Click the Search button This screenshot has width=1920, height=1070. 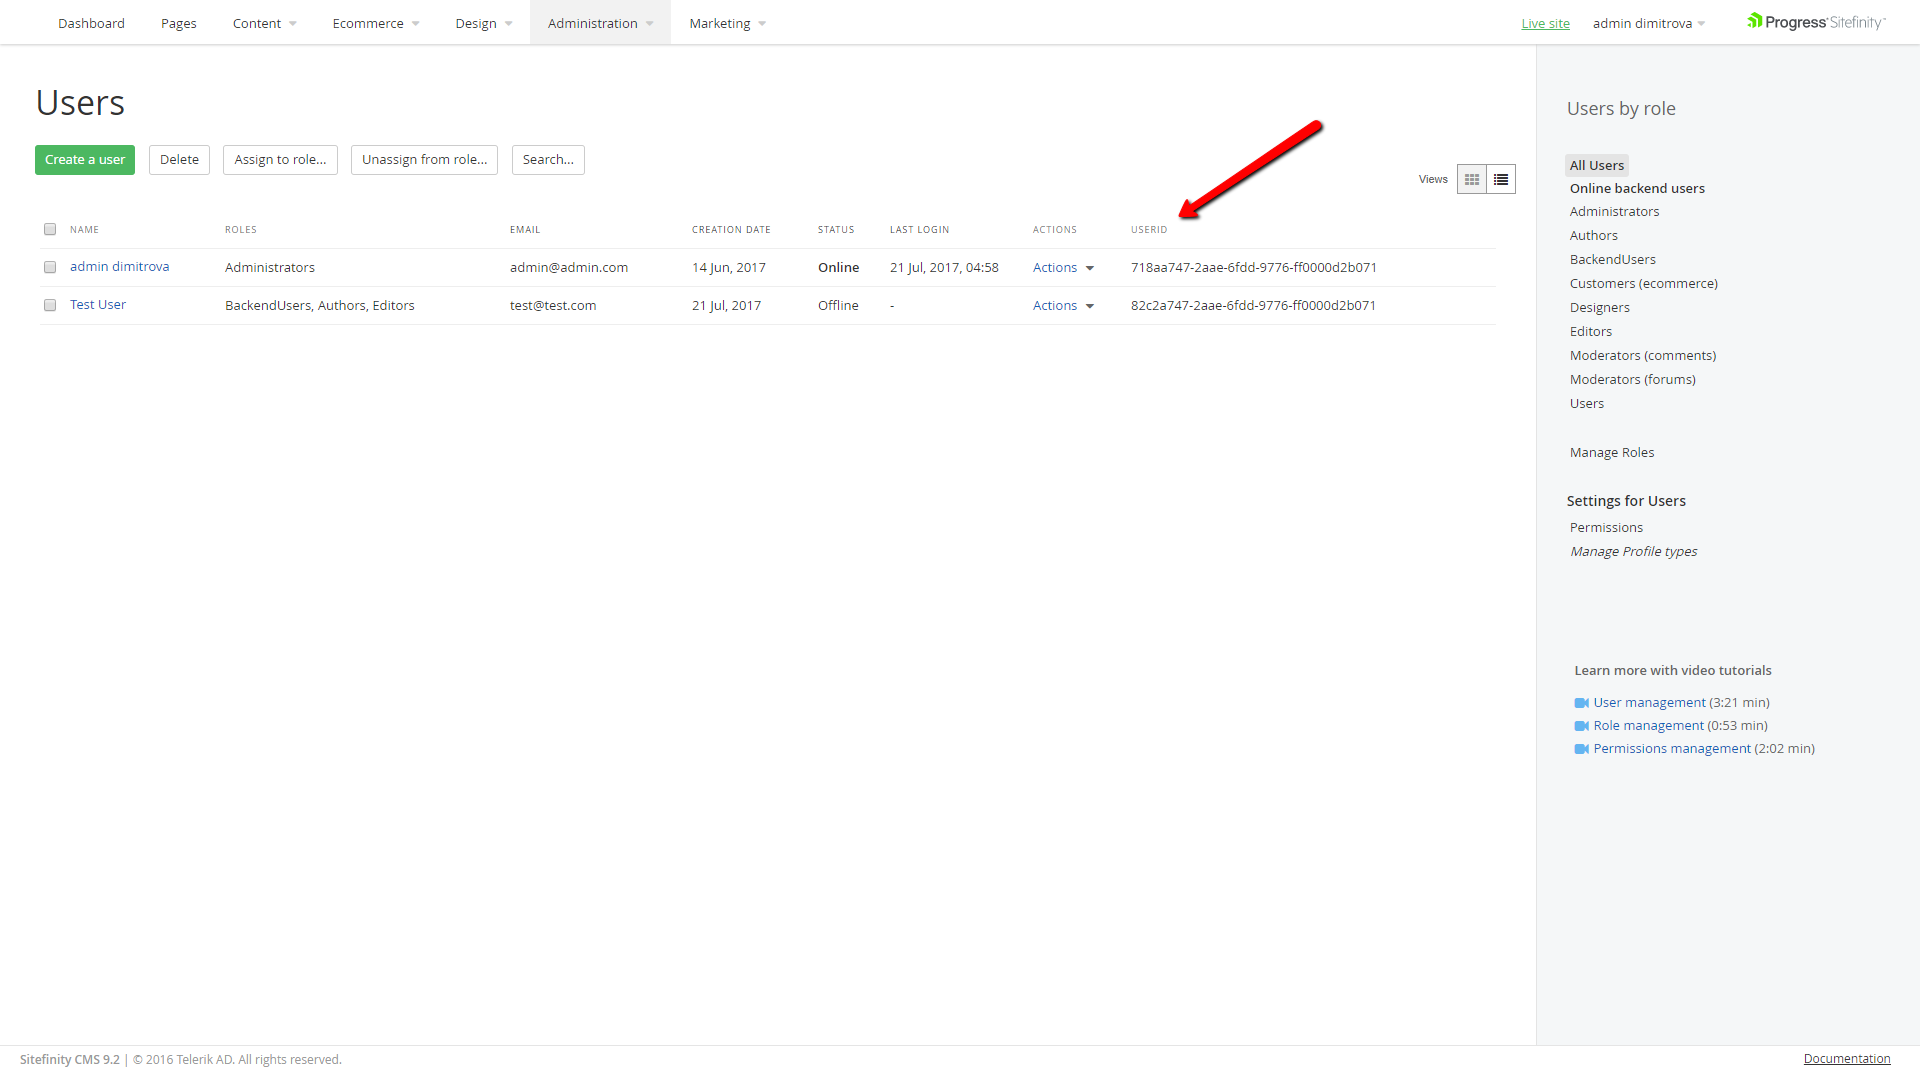pos(548,160)
